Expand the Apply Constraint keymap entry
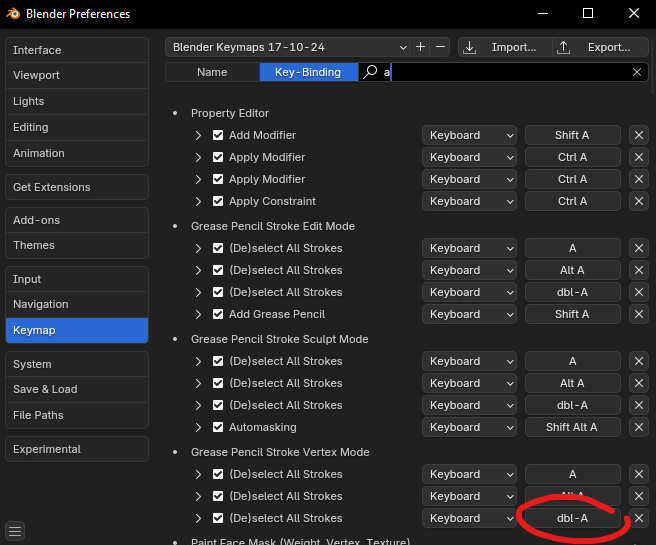Viewport: 656px width, 545px height. click(x=198, y=201)
